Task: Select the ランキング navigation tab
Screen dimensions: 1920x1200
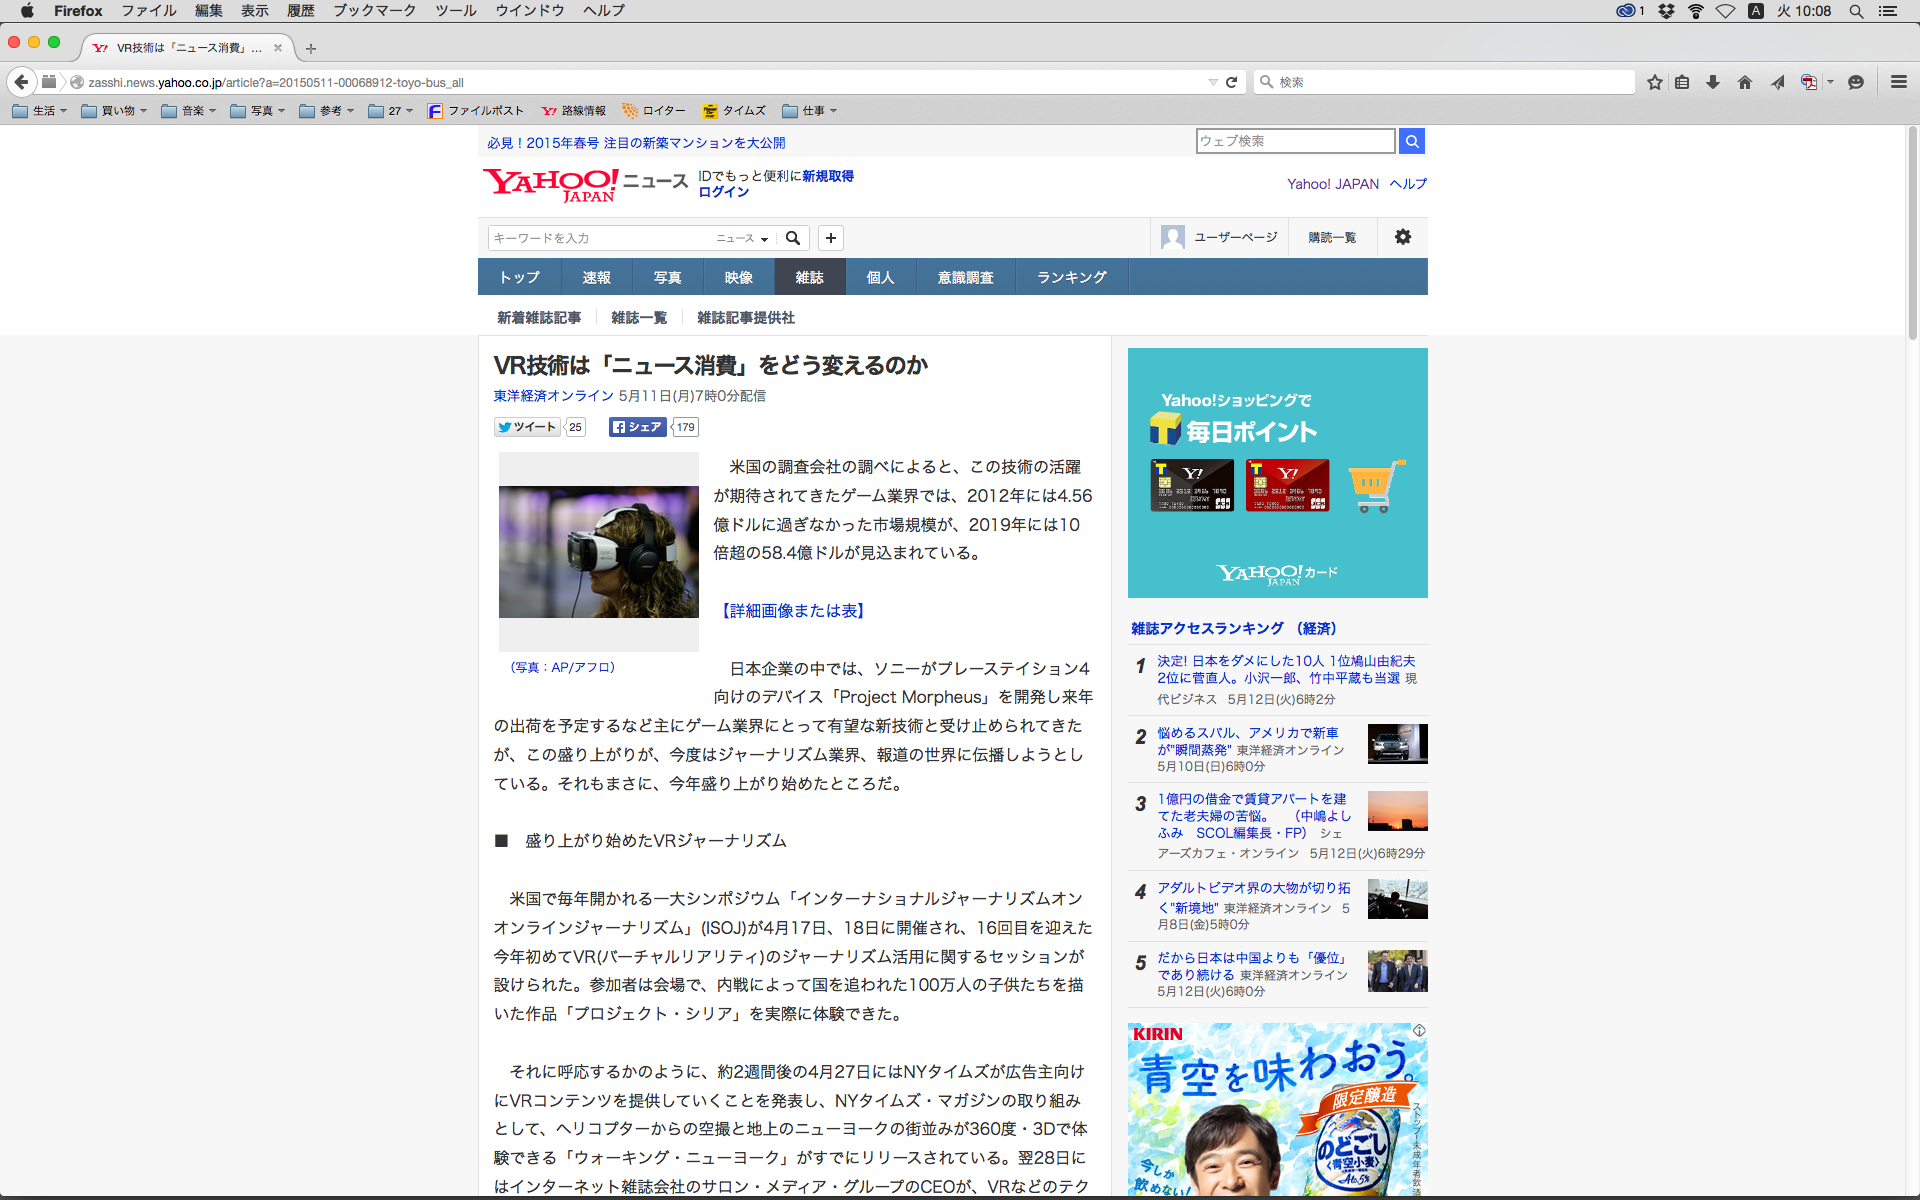Action: pos(1071,277)
